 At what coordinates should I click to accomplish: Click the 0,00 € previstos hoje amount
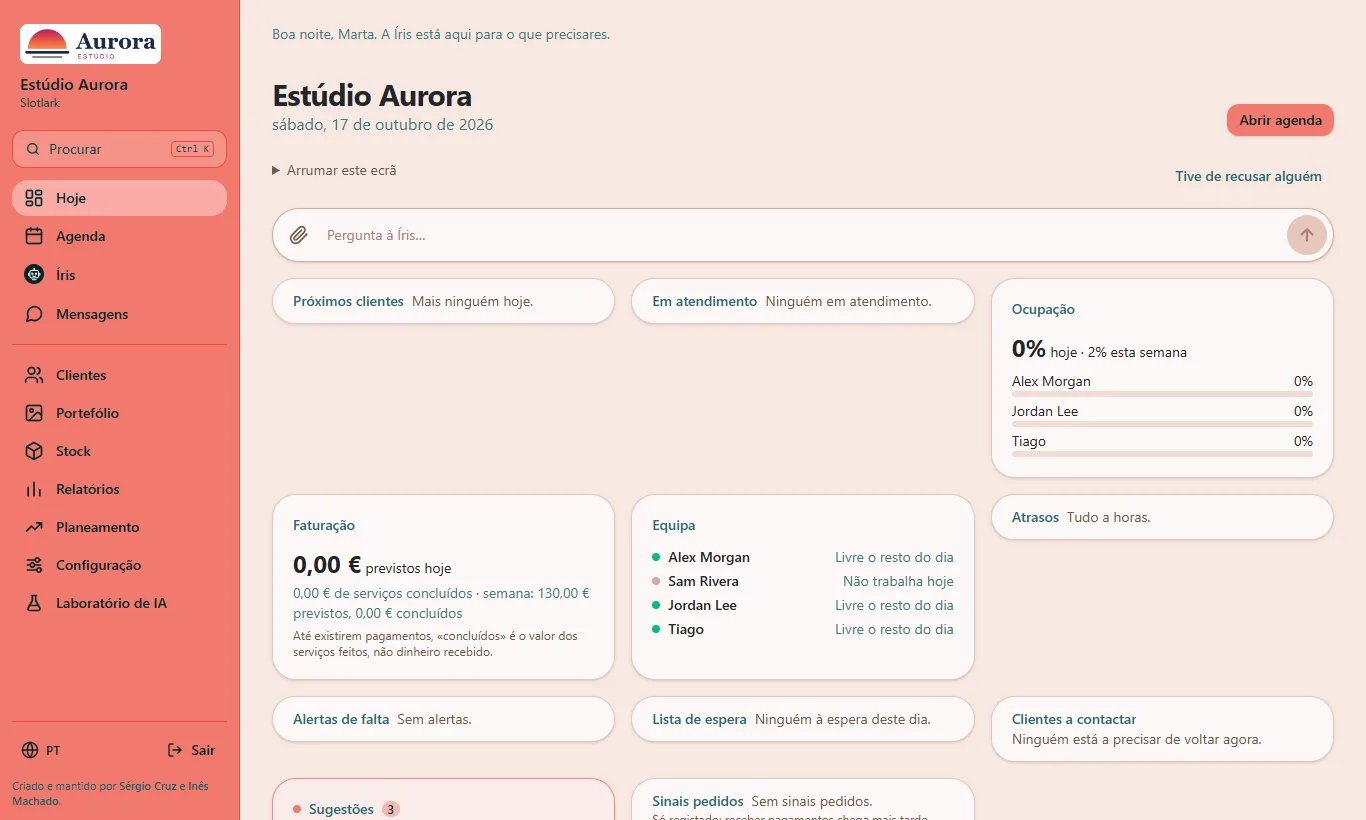point(372,565)
